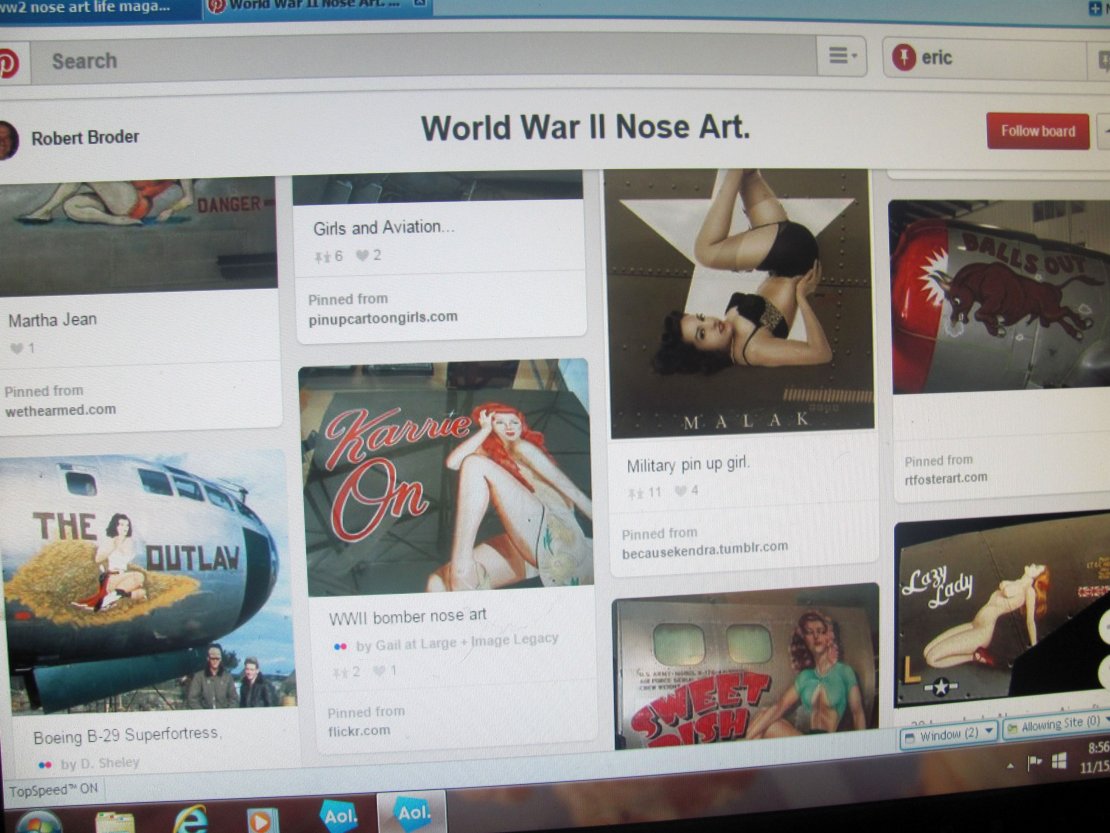Click the Pinterest logo icon

(x=8, y=64)
